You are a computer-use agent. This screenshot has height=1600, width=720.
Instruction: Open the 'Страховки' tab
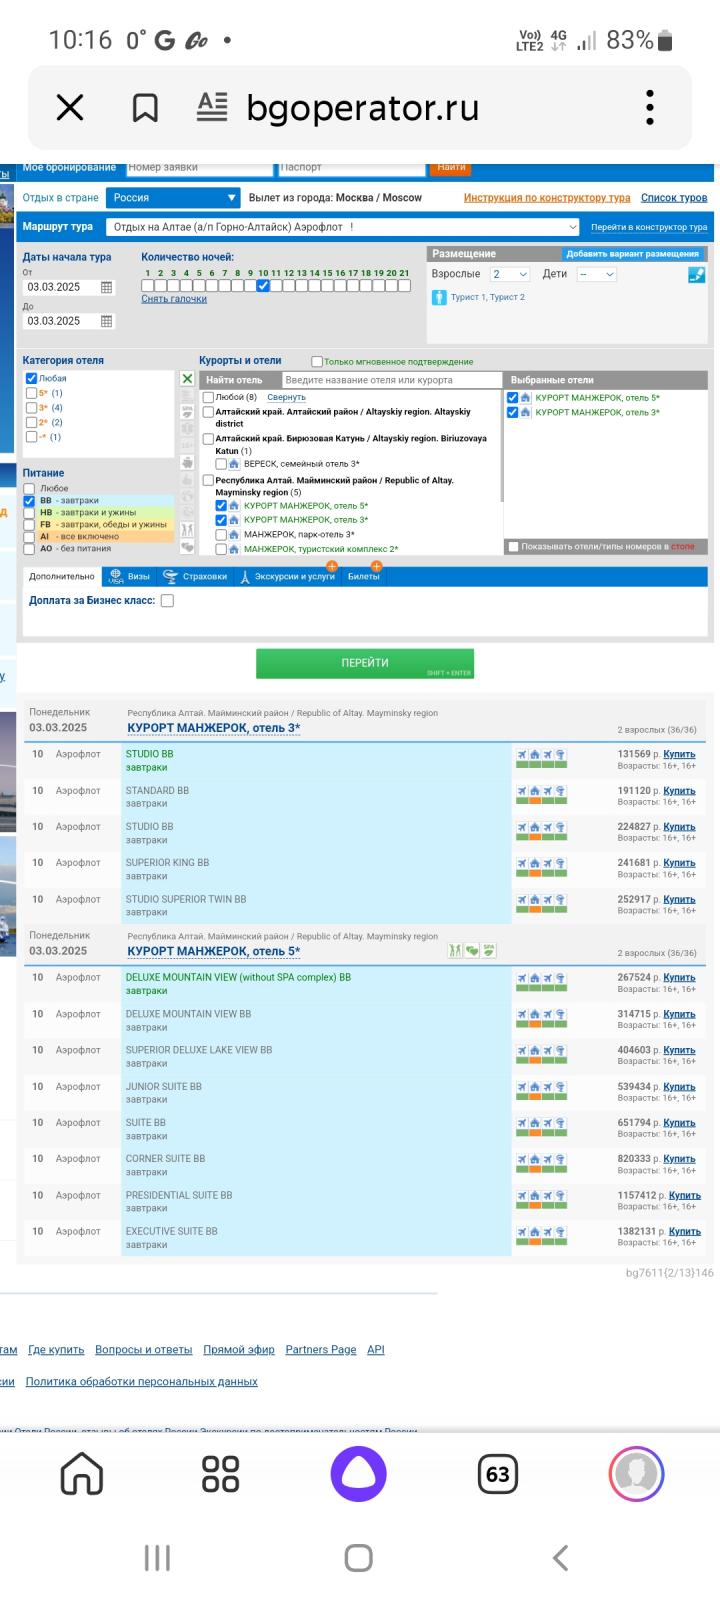[x=196, y=577]
